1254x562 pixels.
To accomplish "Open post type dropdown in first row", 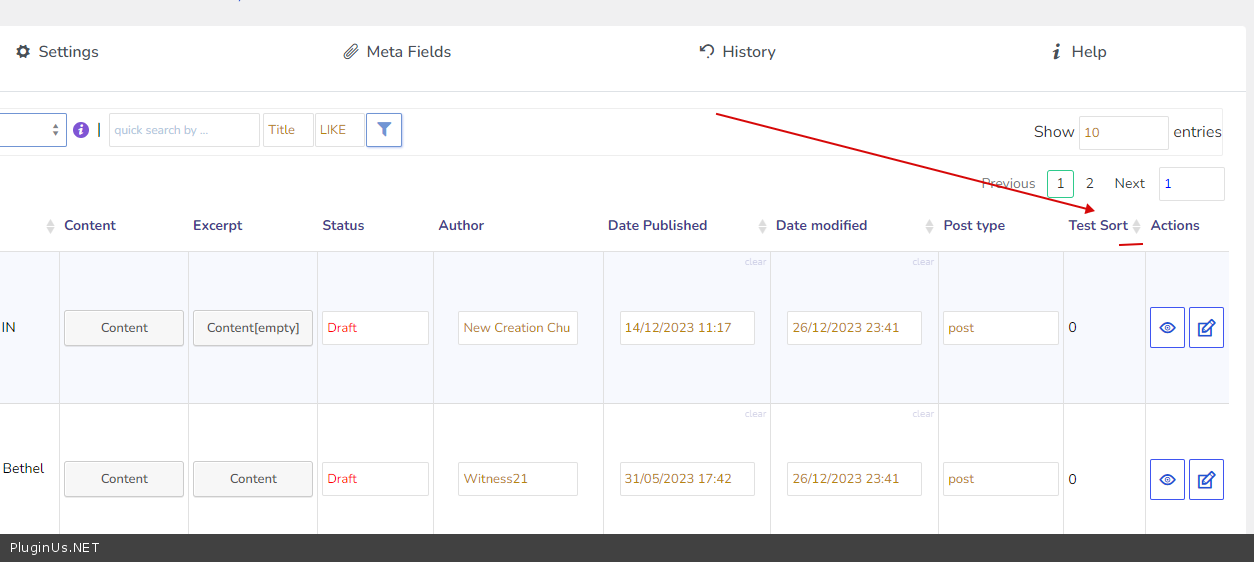I will click(1000, 328).
